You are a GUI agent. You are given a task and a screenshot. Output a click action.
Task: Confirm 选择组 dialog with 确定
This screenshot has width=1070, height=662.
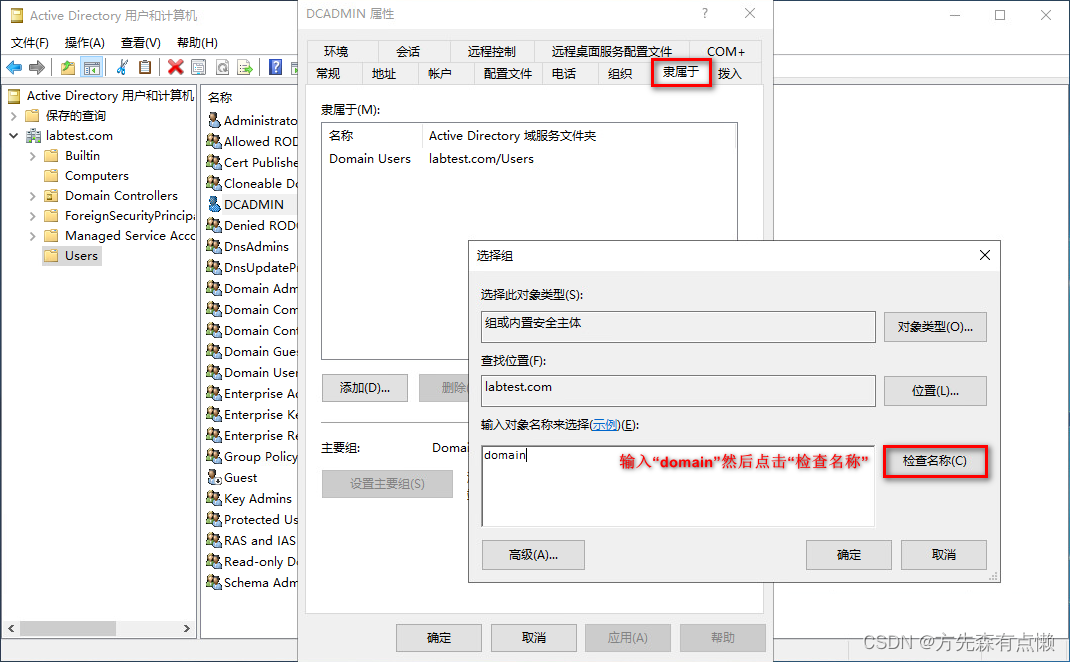[848, 555]
